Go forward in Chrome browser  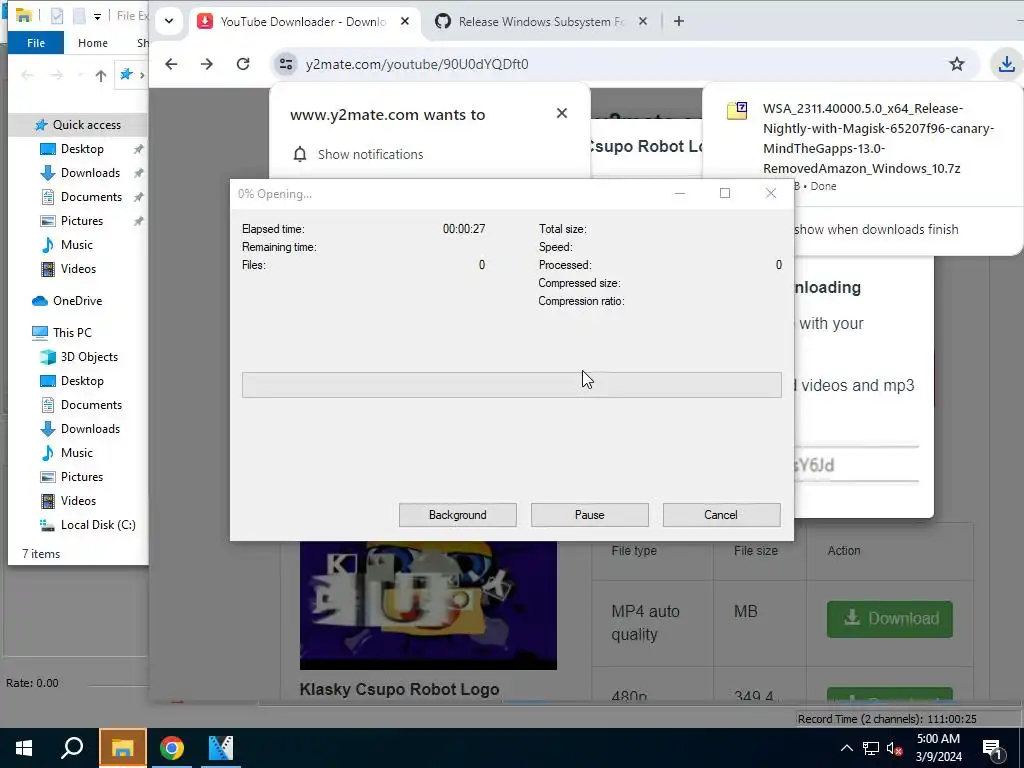[206, 64]
